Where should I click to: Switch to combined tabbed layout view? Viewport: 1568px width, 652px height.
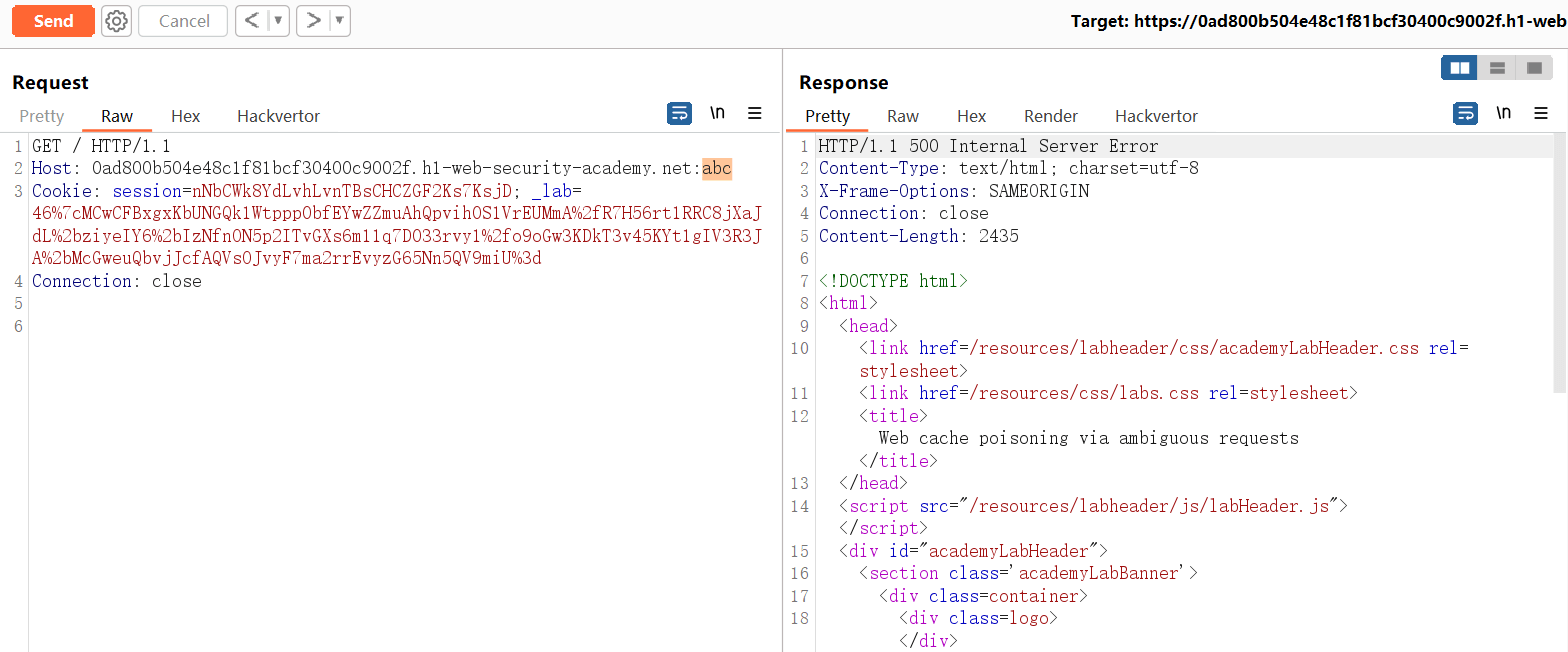pos(1533,68)
